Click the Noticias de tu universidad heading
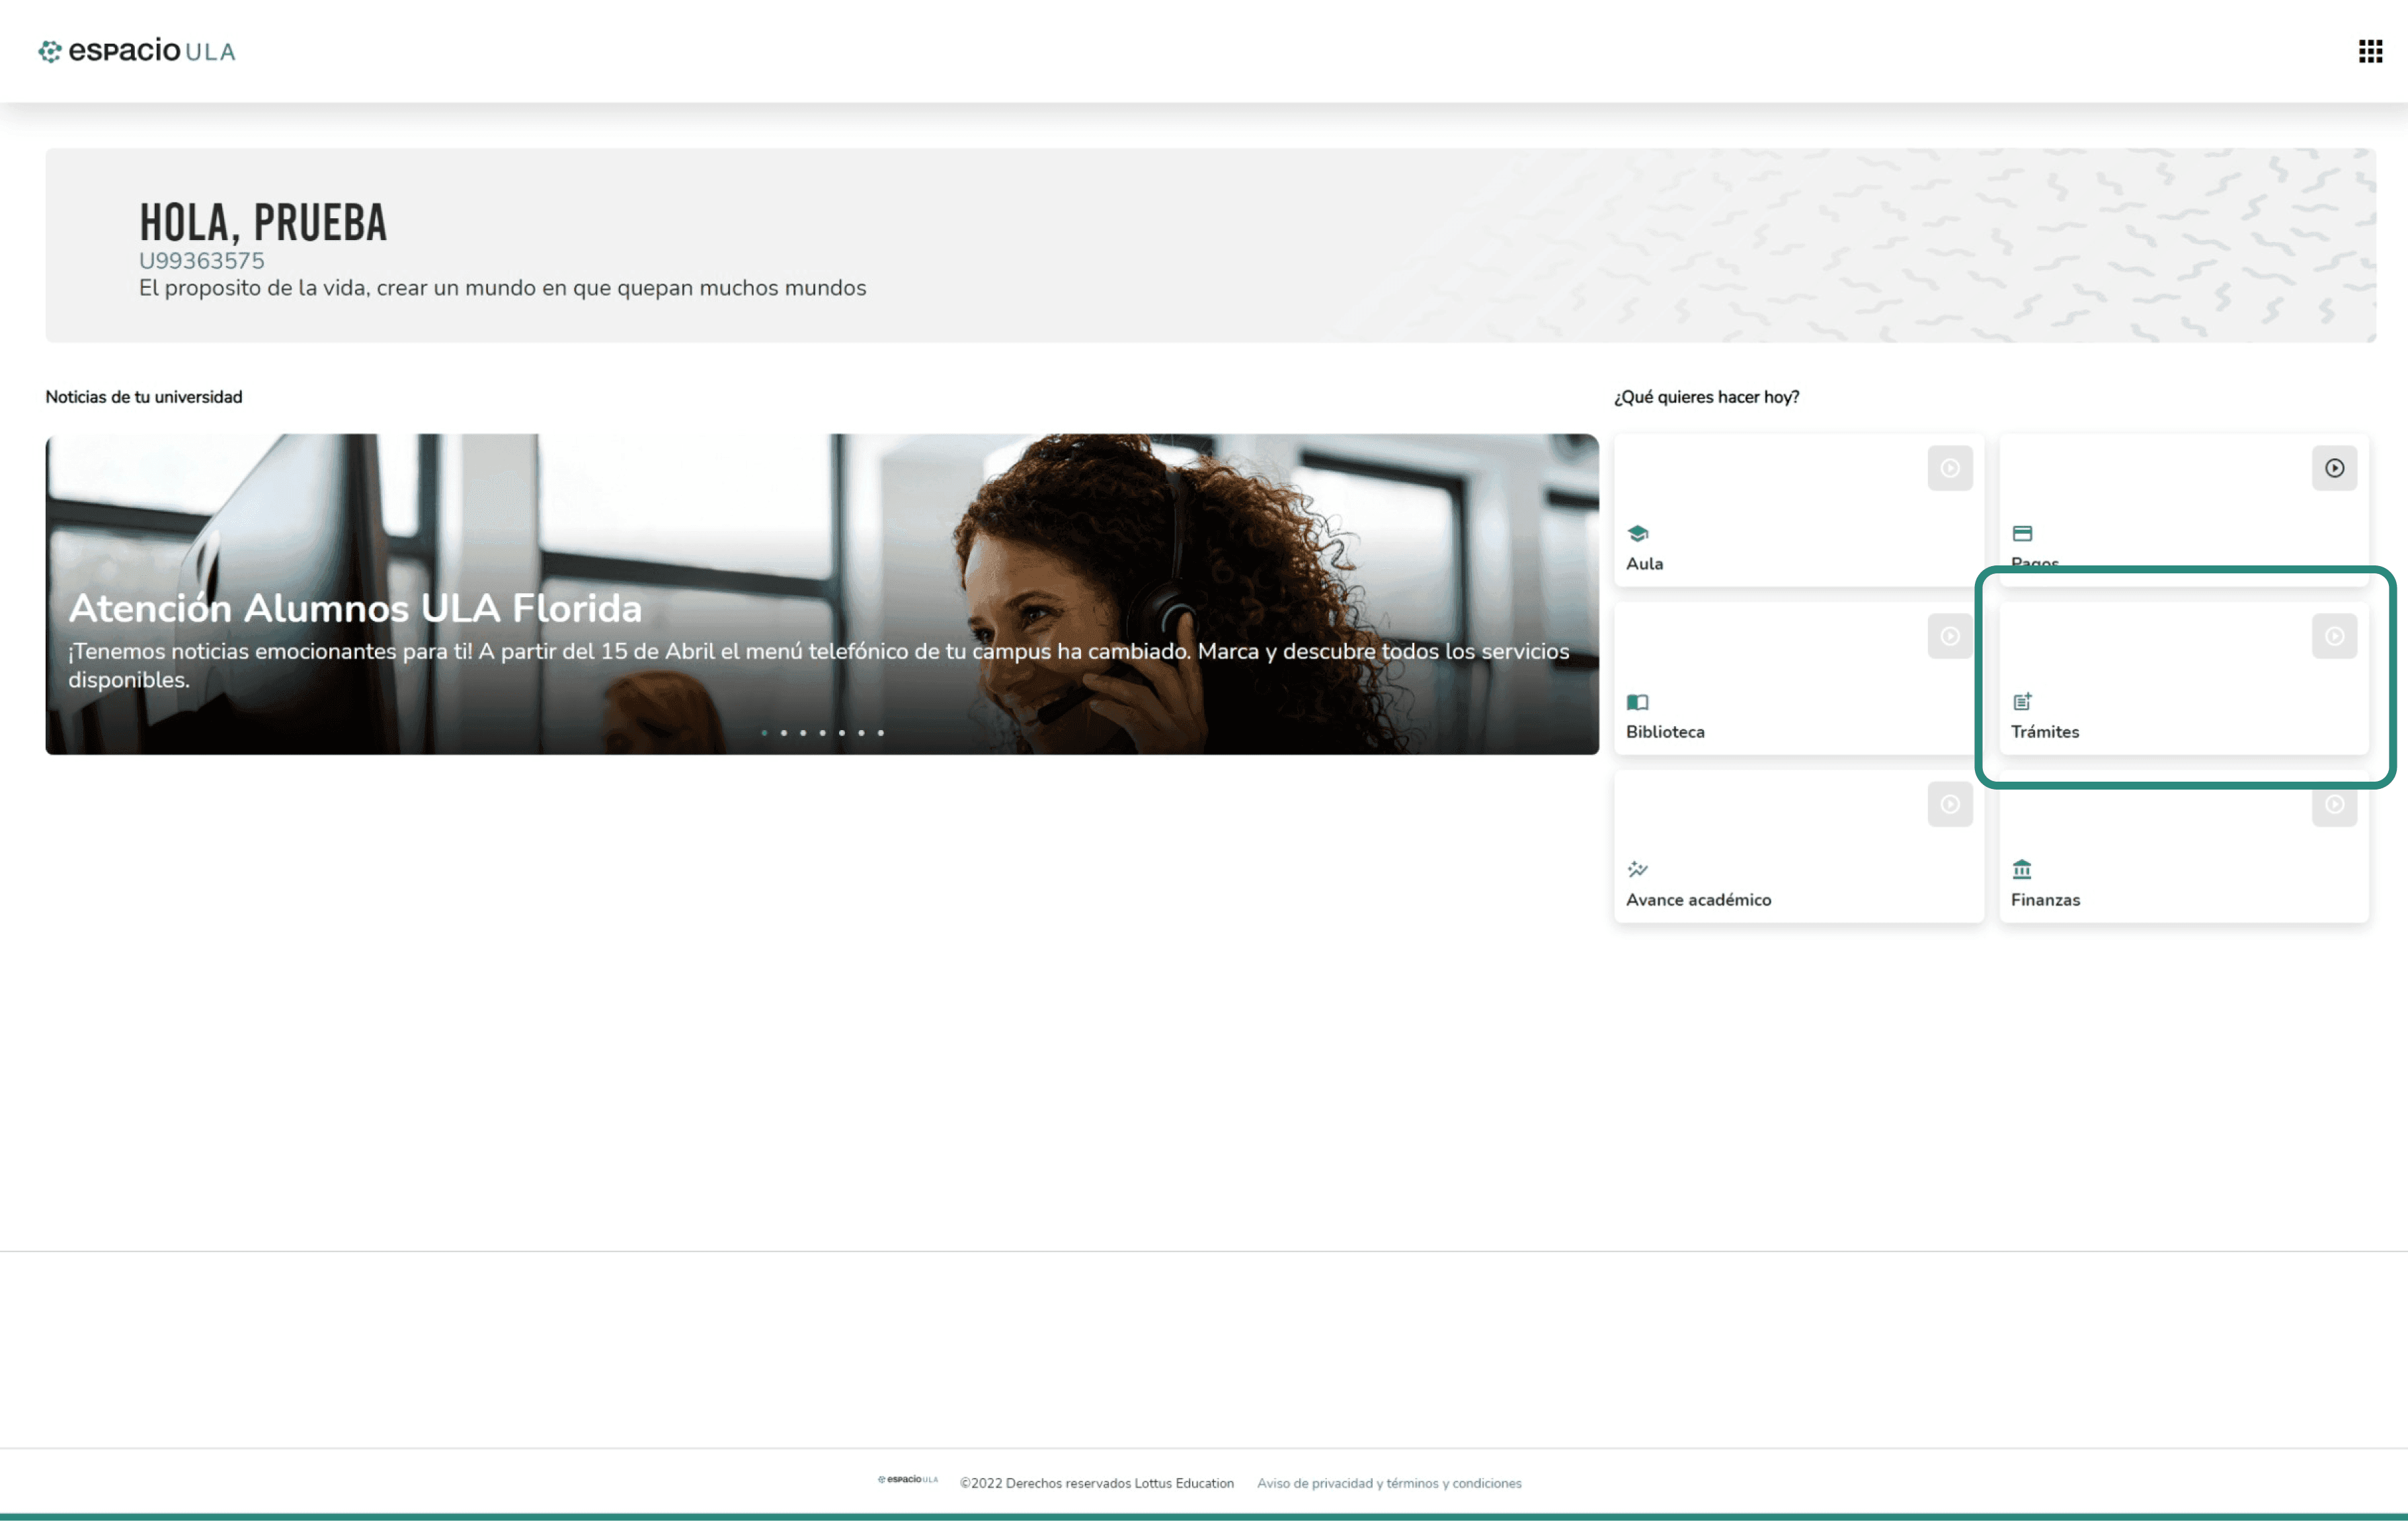 coord(144,397)
